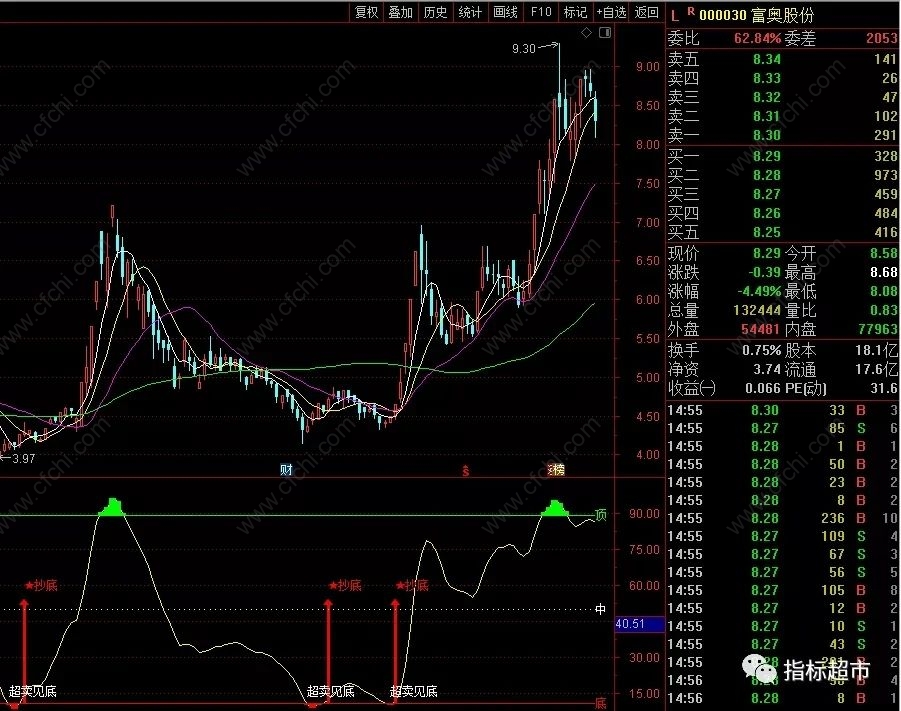Click the 顶 label on indicator line
This screenshot has height=711, width=901.
click(600, 515)
